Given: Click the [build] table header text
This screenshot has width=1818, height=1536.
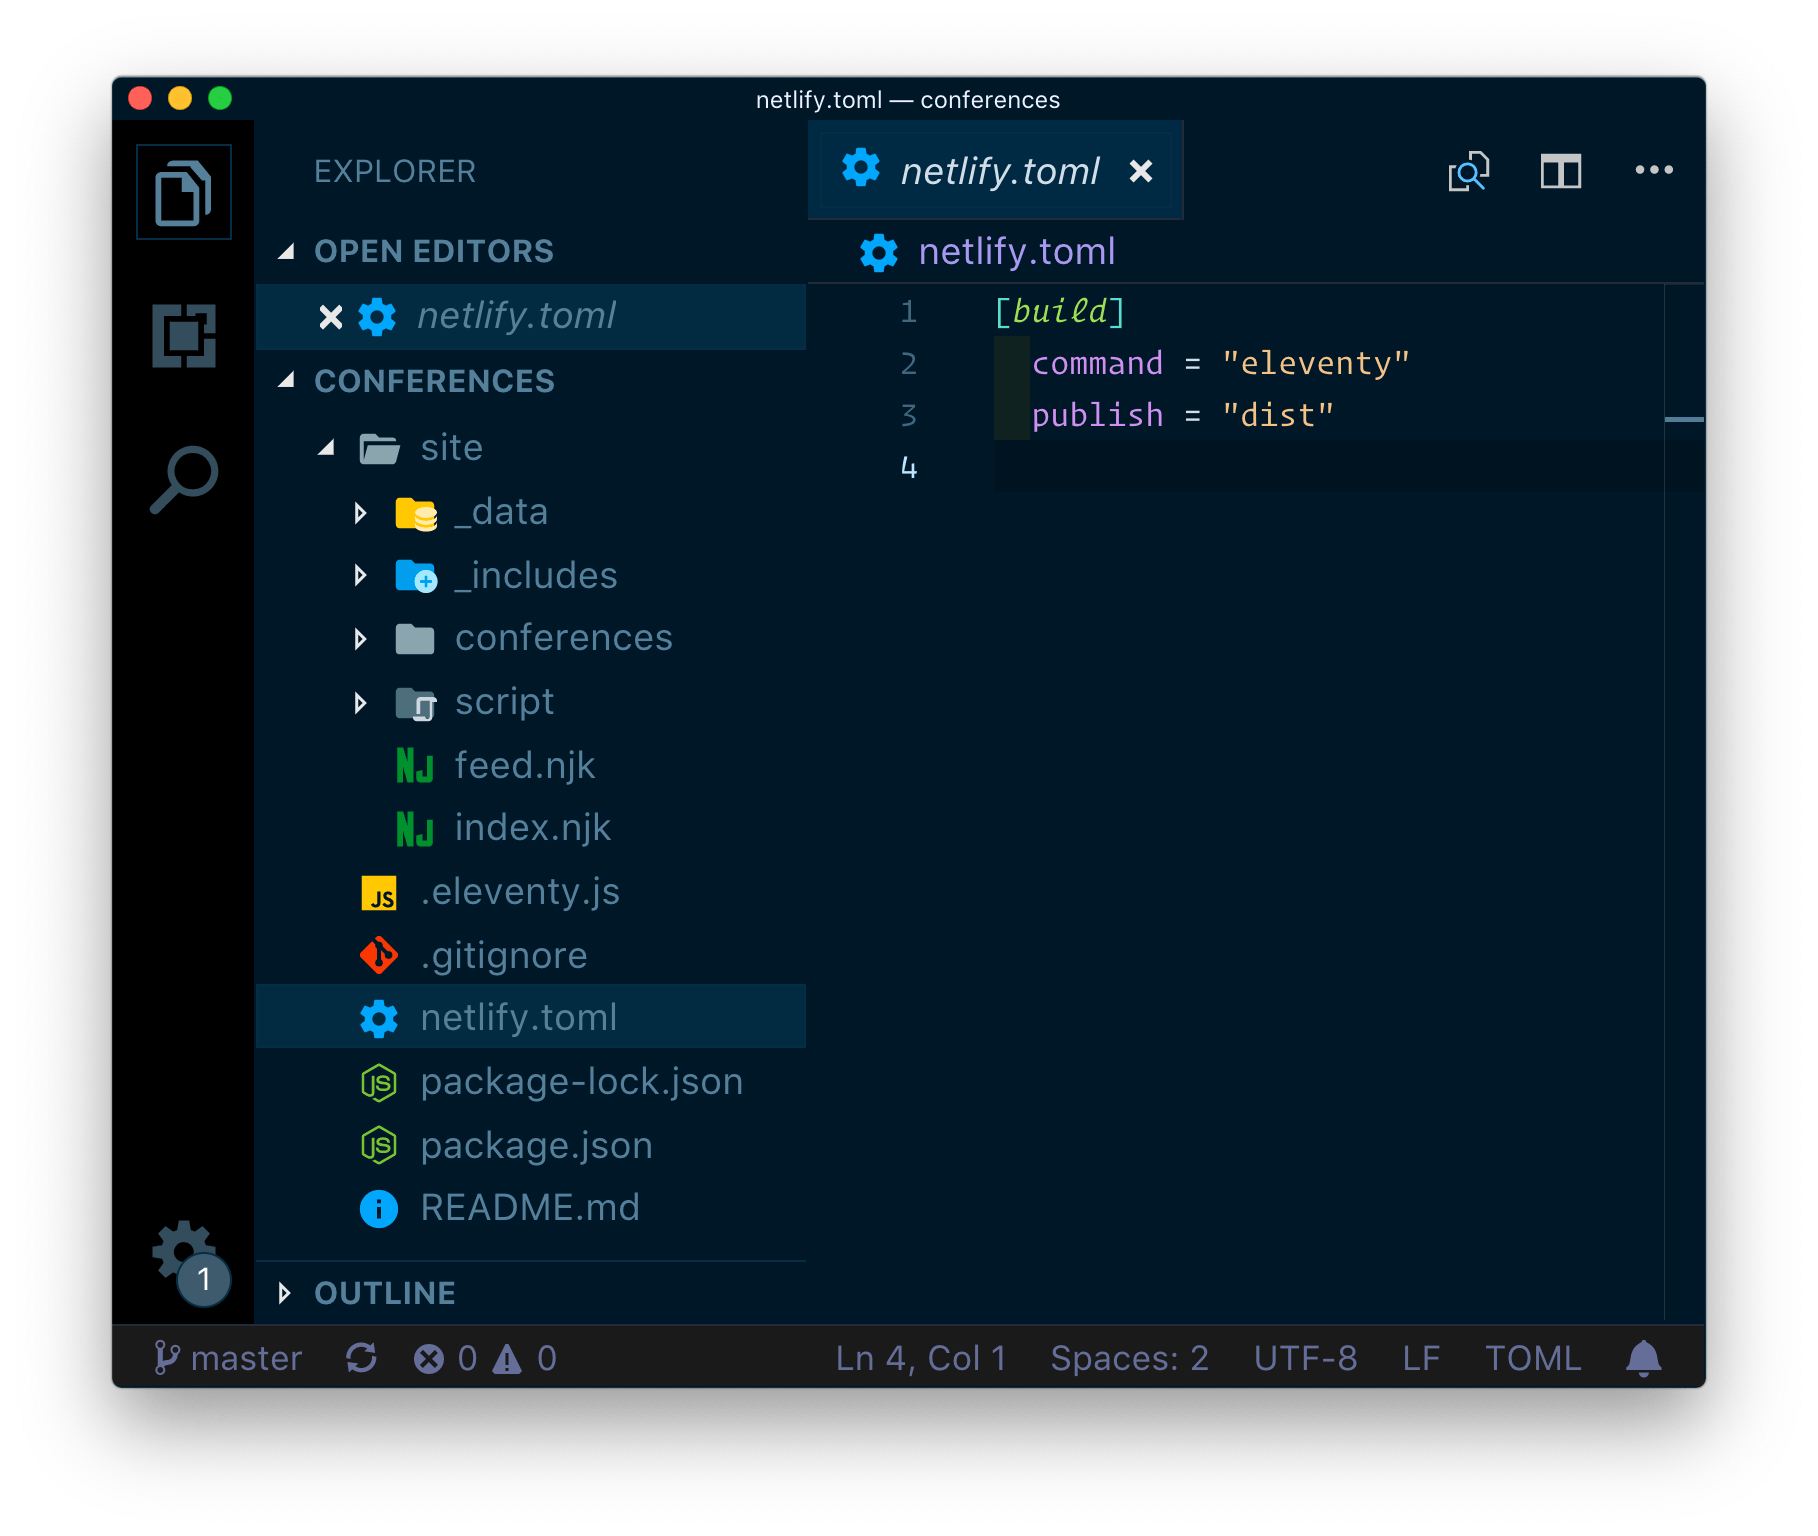Looking at the screenshot, I should click(x=1060, y=312).
